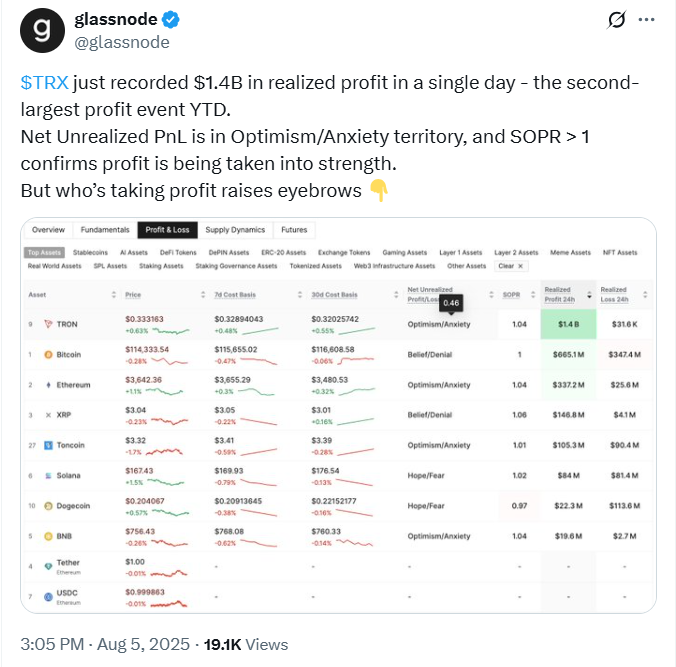
Task: Click the blue verified badge
Action: coord(172,20)
